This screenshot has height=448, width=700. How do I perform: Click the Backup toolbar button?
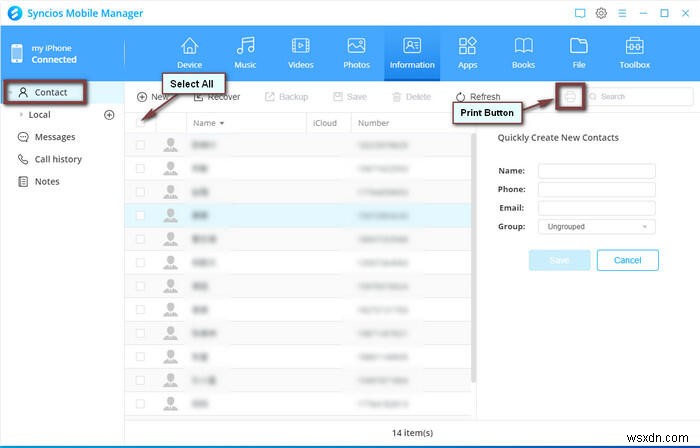pos(286,97)
